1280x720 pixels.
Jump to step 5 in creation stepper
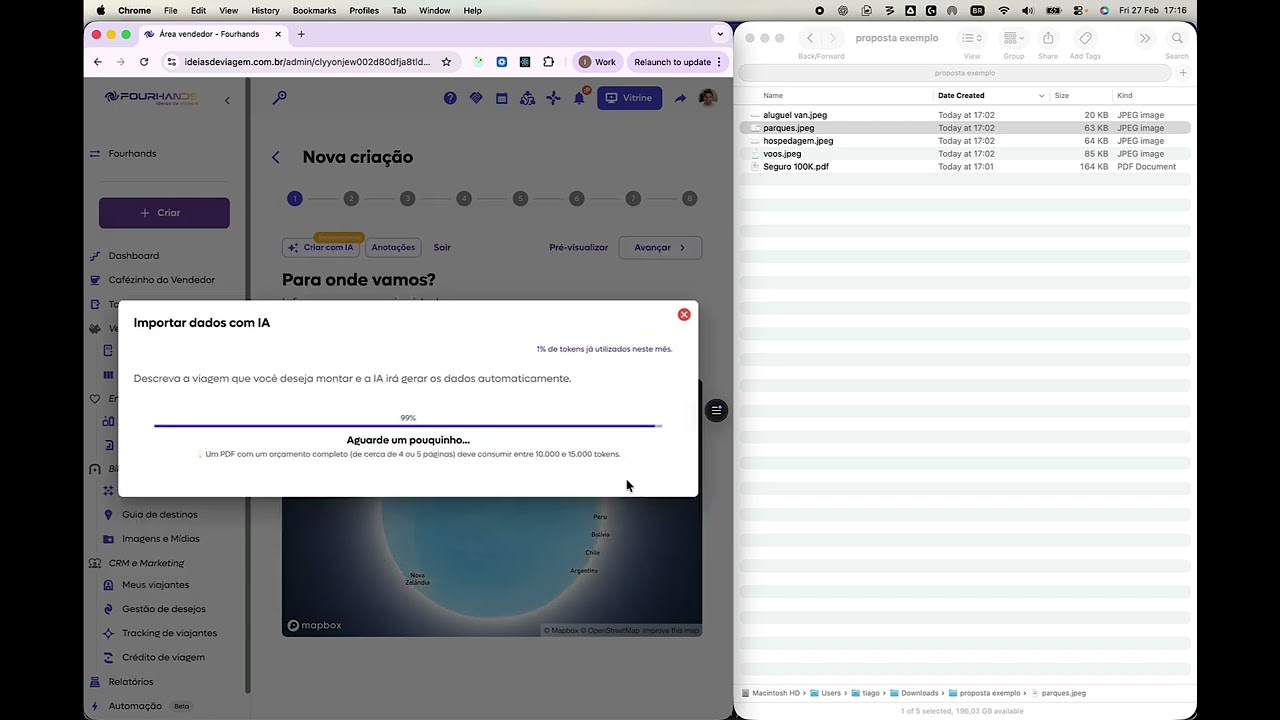tap(520, 198)
